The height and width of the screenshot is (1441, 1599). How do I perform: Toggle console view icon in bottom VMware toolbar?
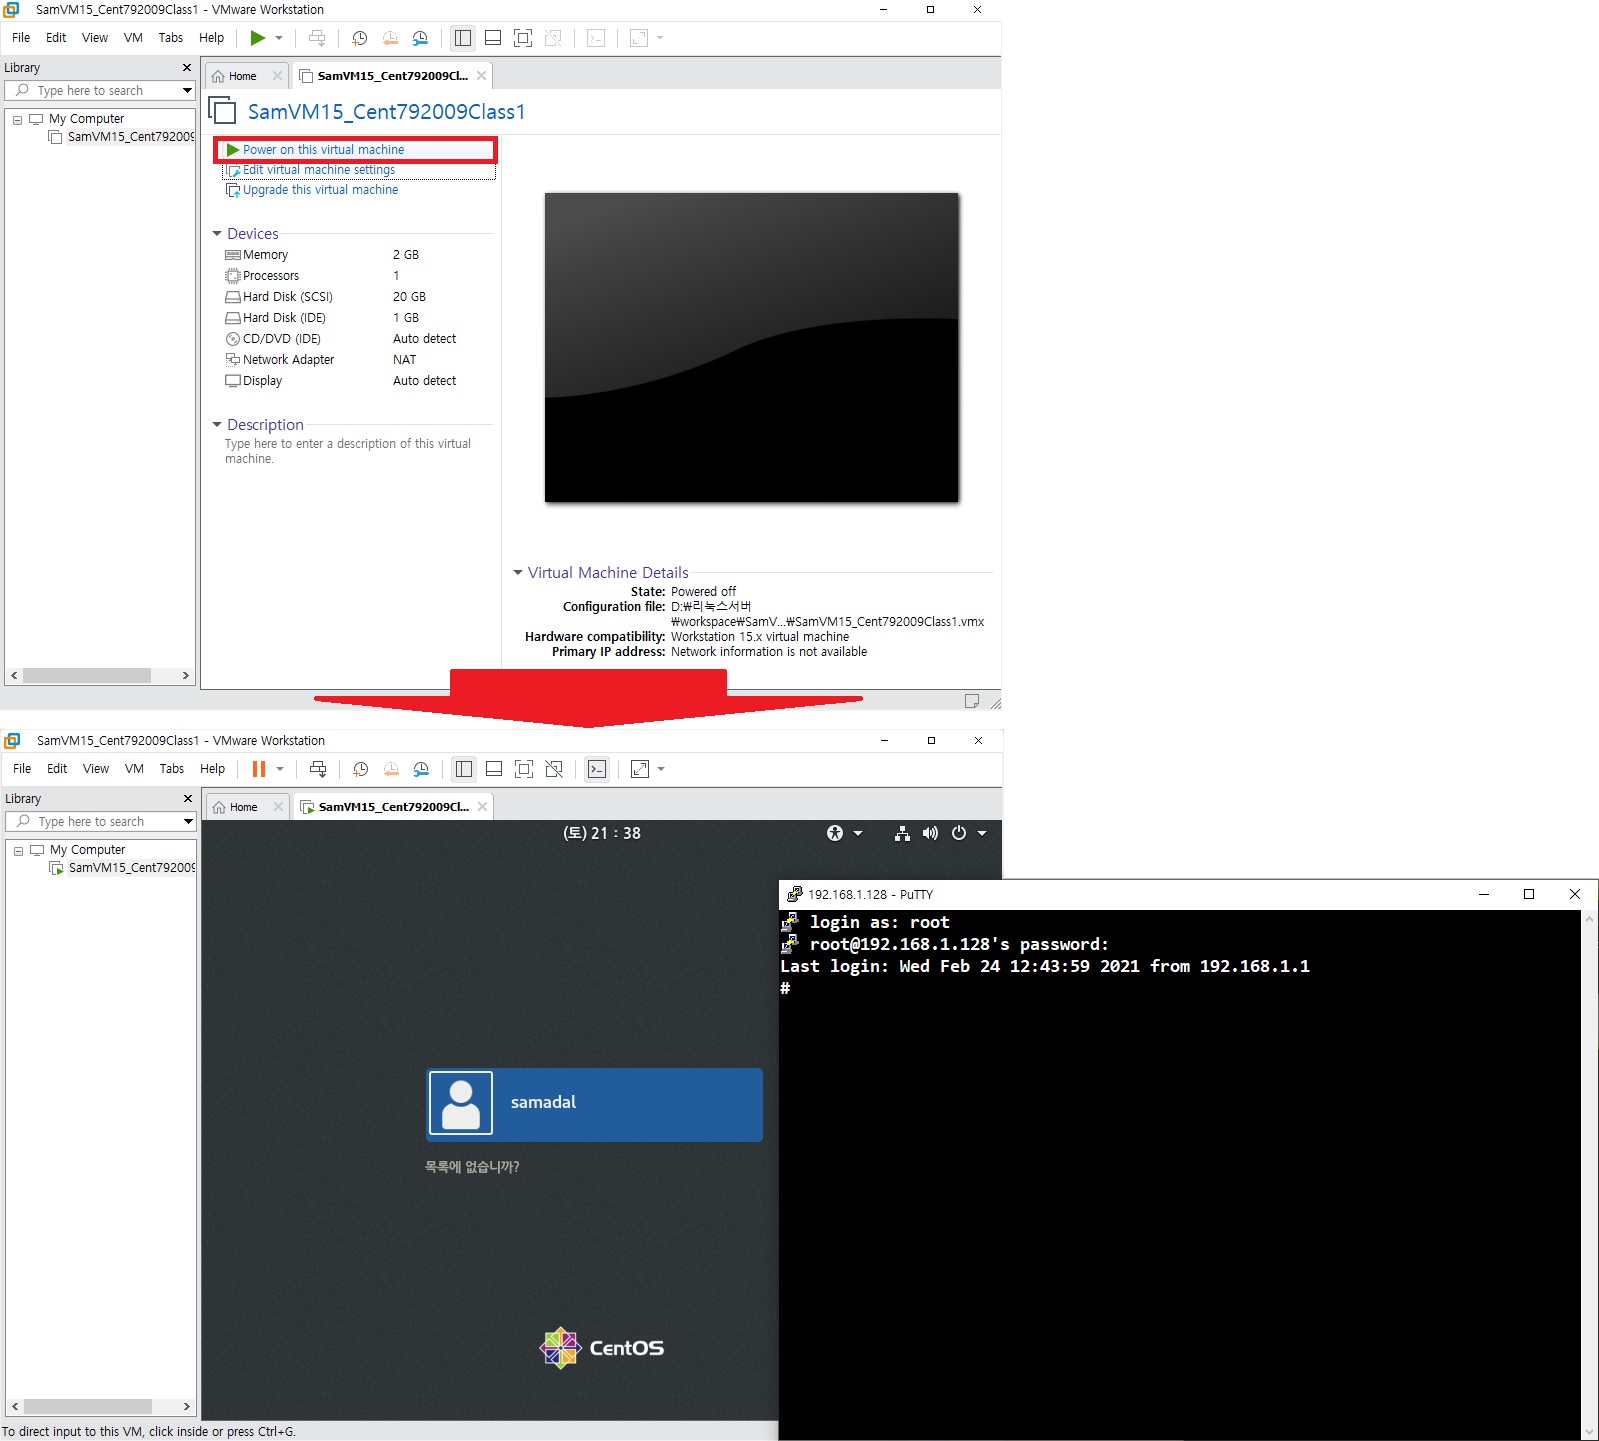click(x=597, y=769)
